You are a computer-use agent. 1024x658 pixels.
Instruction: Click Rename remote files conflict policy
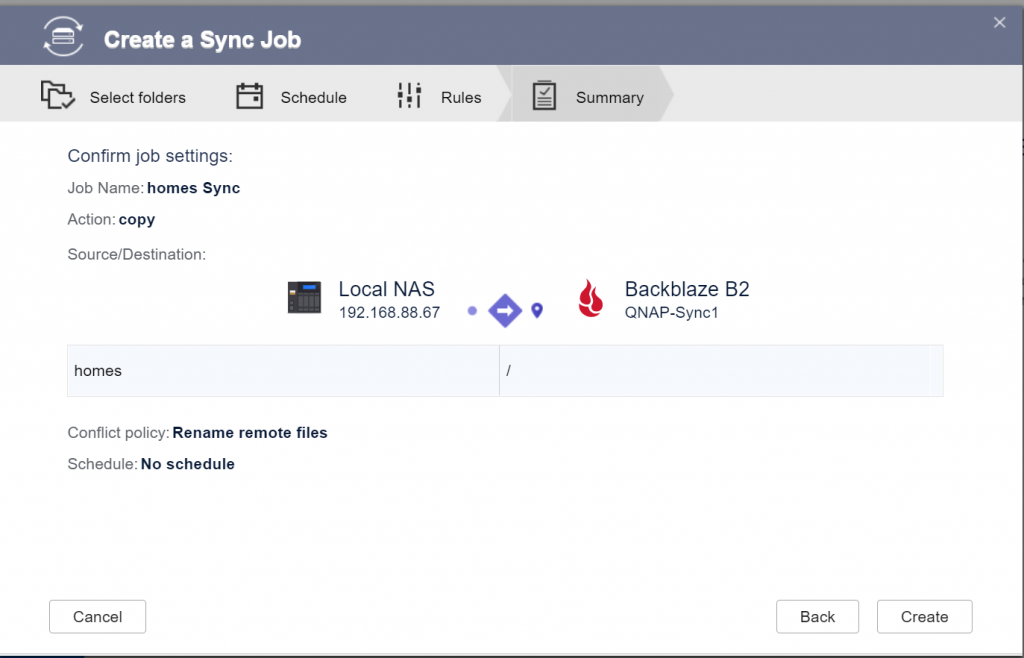pos(250,433)
